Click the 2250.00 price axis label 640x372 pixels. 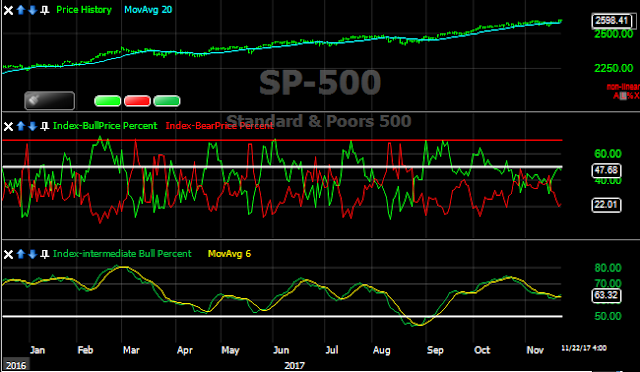(x=613, y=68)
